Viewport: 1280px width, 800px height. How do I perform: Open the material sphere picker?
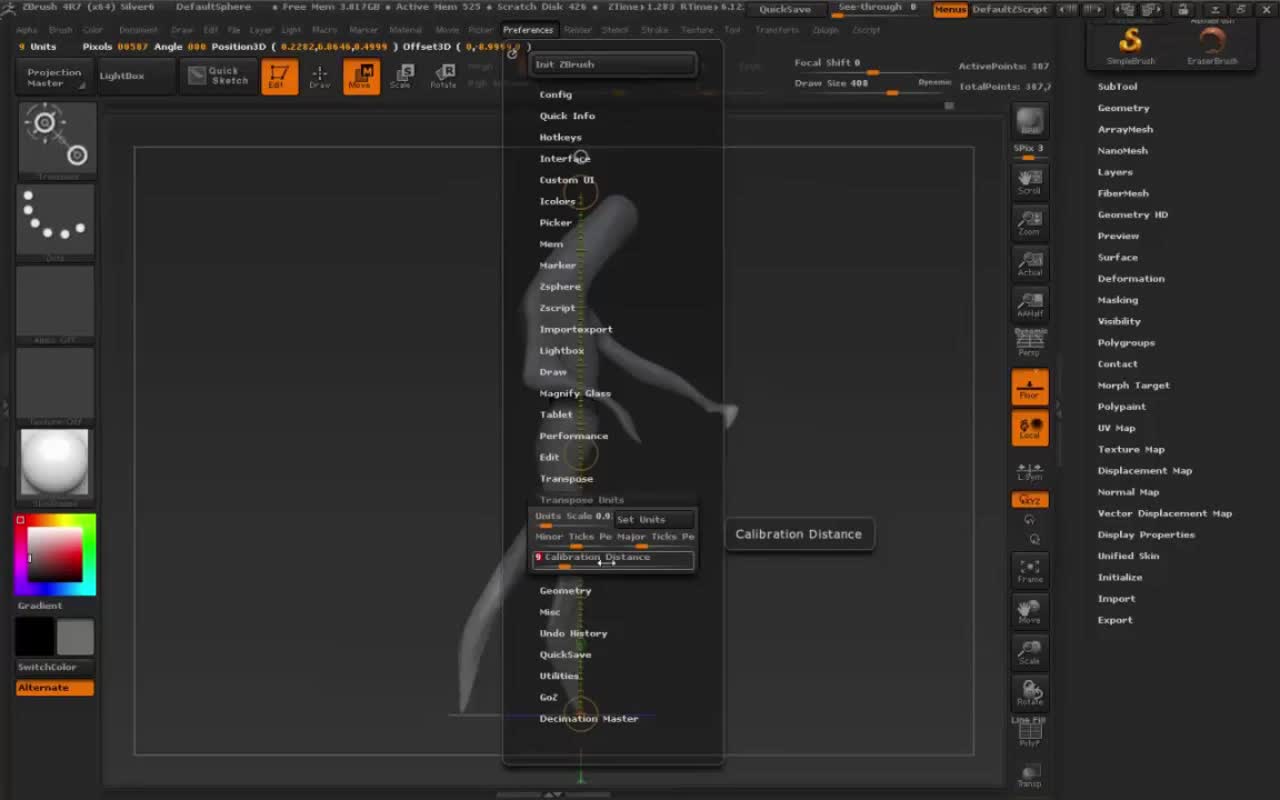55,467
